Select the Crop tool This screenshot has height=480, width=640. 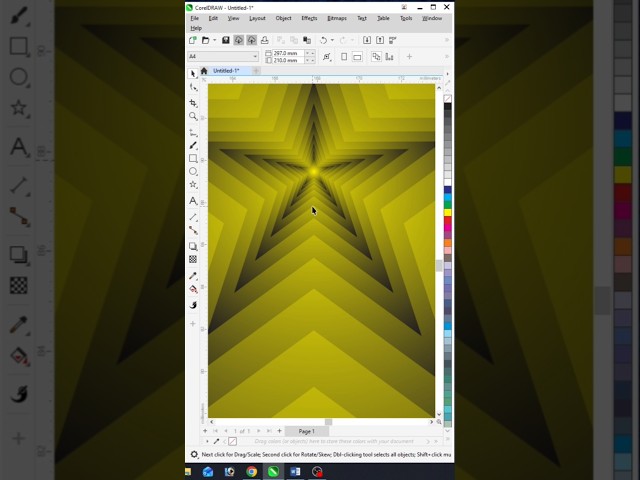coord(193,103)
